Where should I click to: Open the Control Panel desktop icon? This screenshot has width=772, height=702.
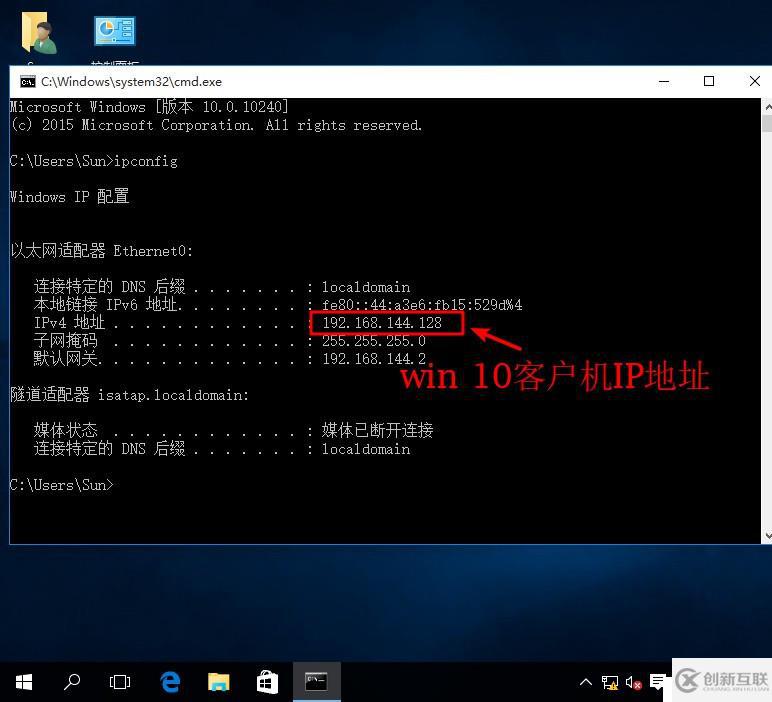click(x=115, y=31)
